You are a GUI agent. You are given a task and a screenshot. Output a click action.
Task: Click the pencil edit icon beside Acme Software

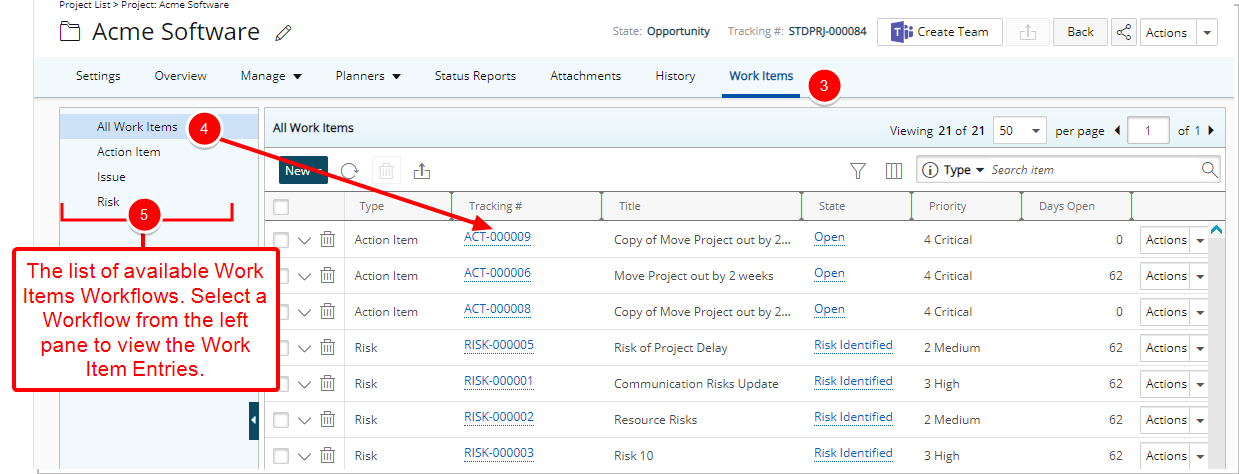[x=283, y=33]
